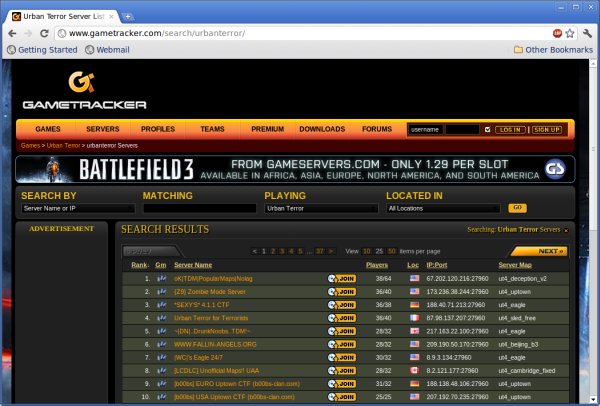Open the Webmail bookmark
Screen dimensions: 600x406
[107, 50]
